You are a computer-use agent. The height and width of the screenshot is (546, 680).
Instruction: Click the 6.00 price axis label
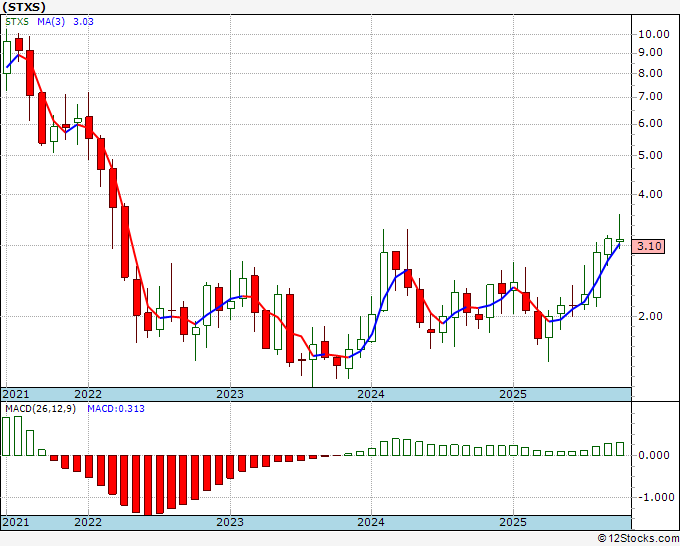650,124
